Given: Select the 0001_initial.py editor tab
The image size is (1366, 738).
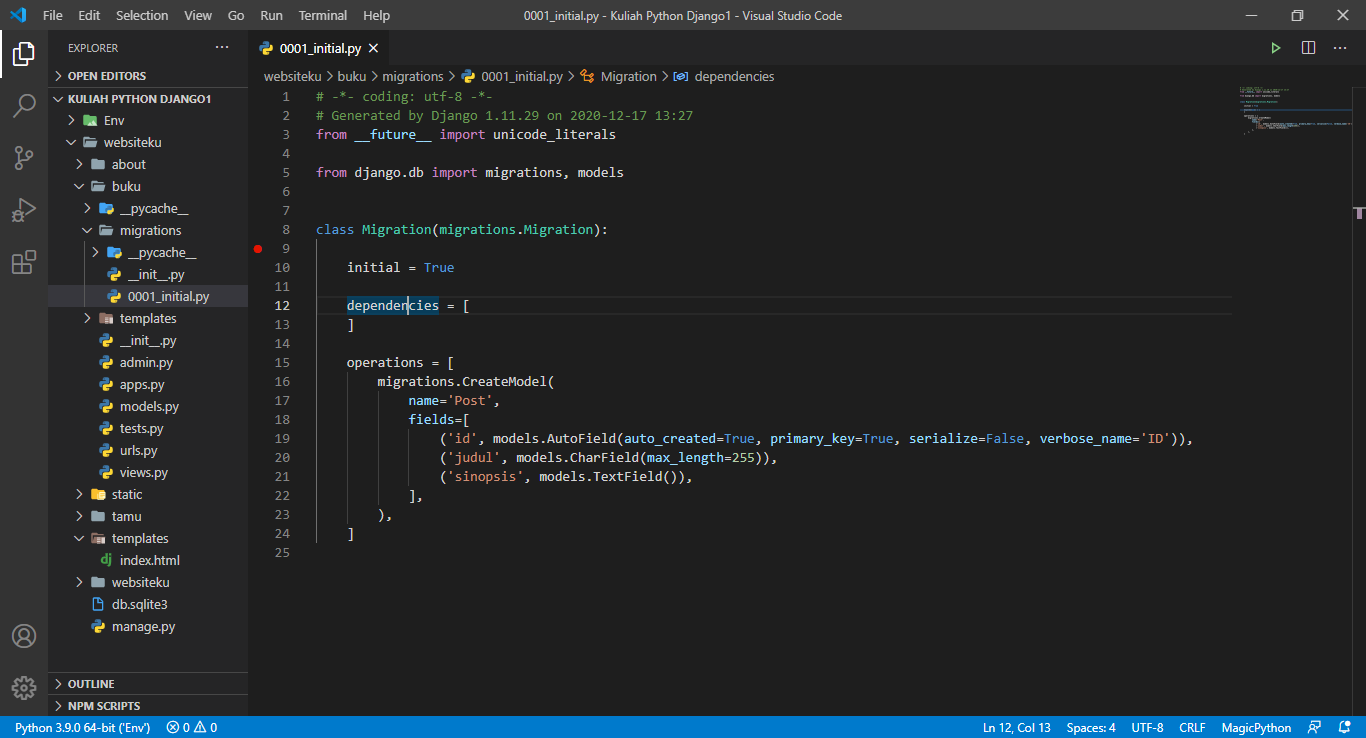Looking at the screenshot, I should (x=318, y=47).
